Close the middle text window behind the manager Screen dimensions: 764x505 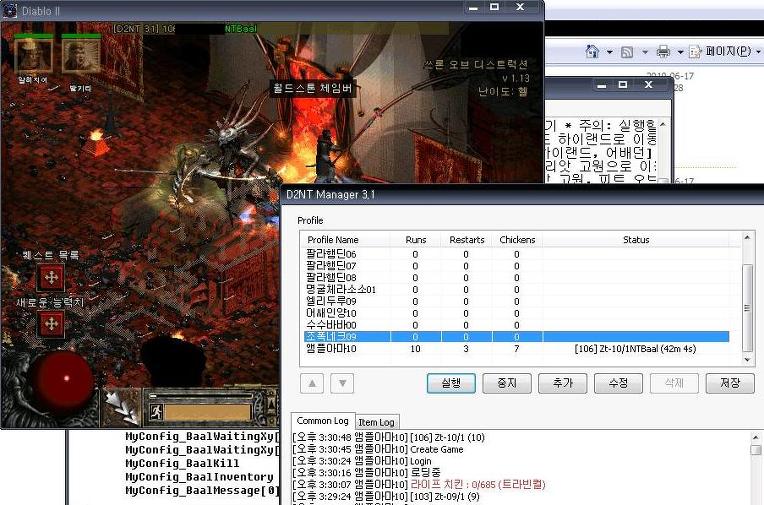point(648,85)
